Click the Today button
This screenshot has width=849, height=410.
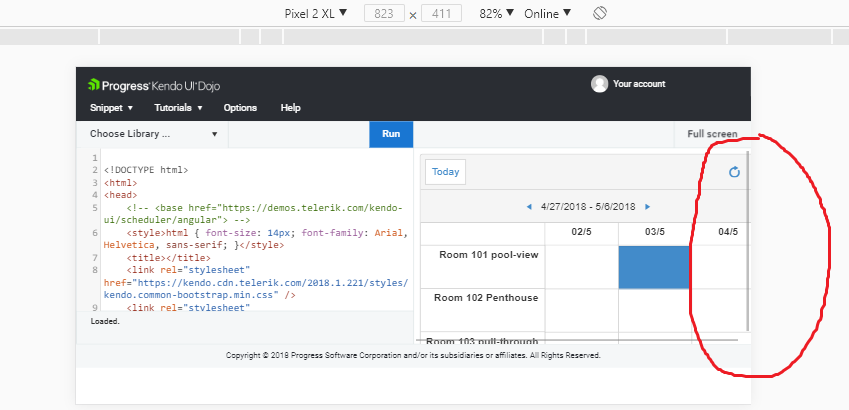(446, 172)
